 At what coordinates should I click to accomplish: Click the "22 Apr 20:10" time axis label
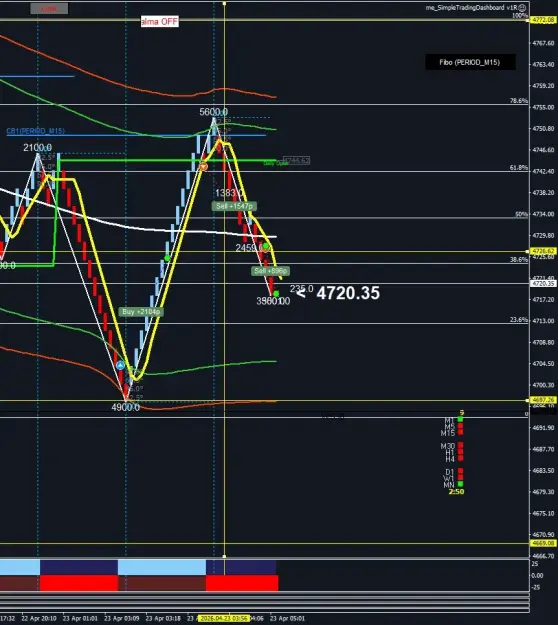[39, 618]
